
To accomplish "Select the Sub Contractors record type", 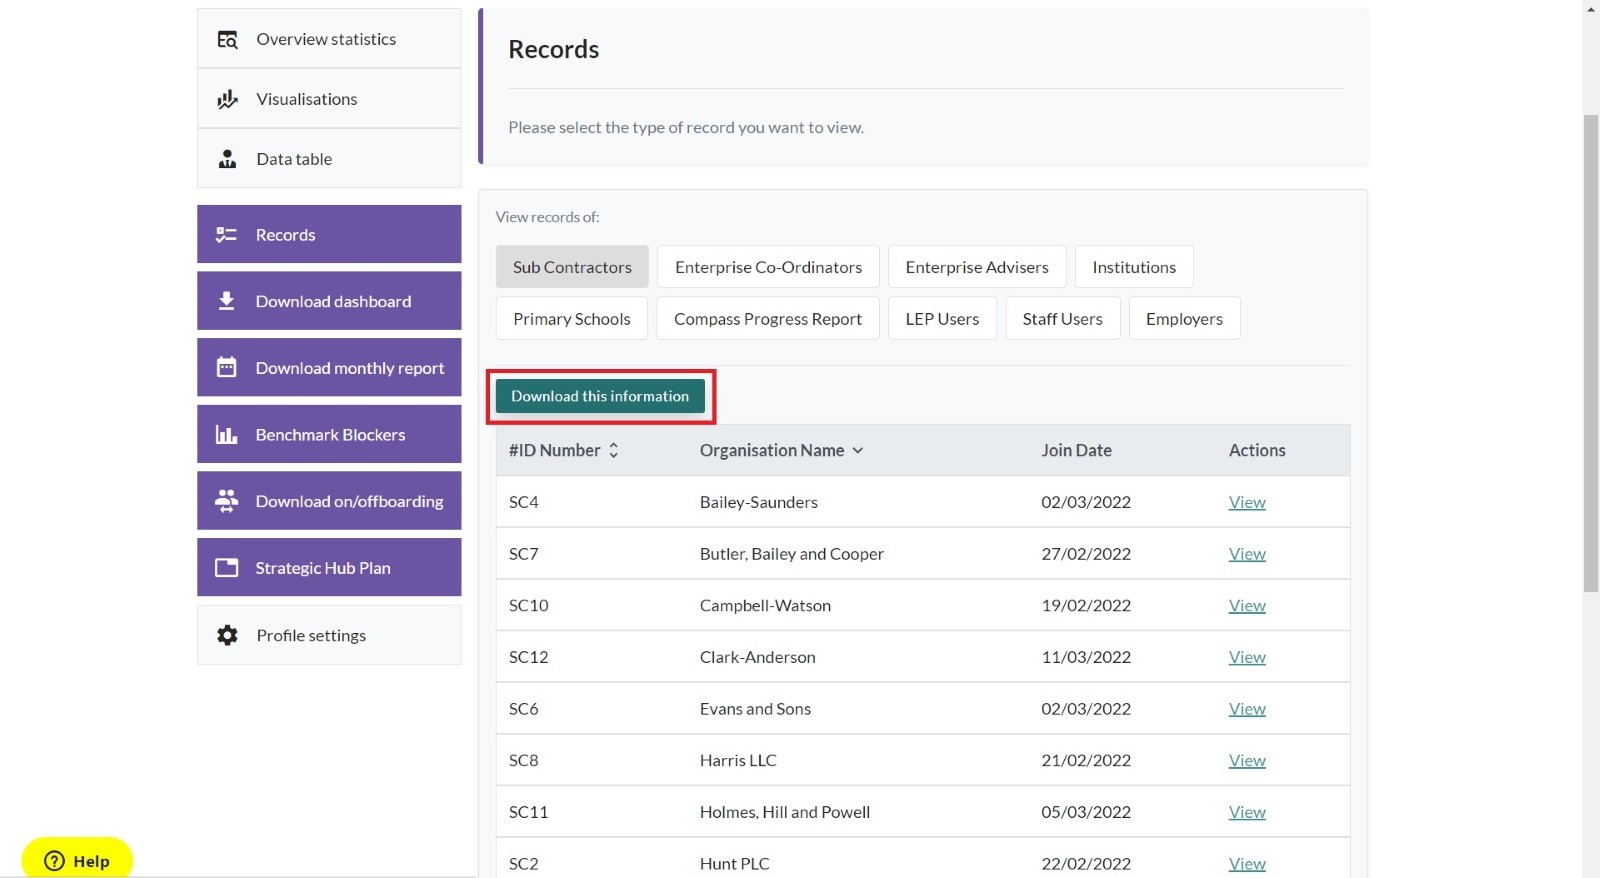I will click(572, 267).
